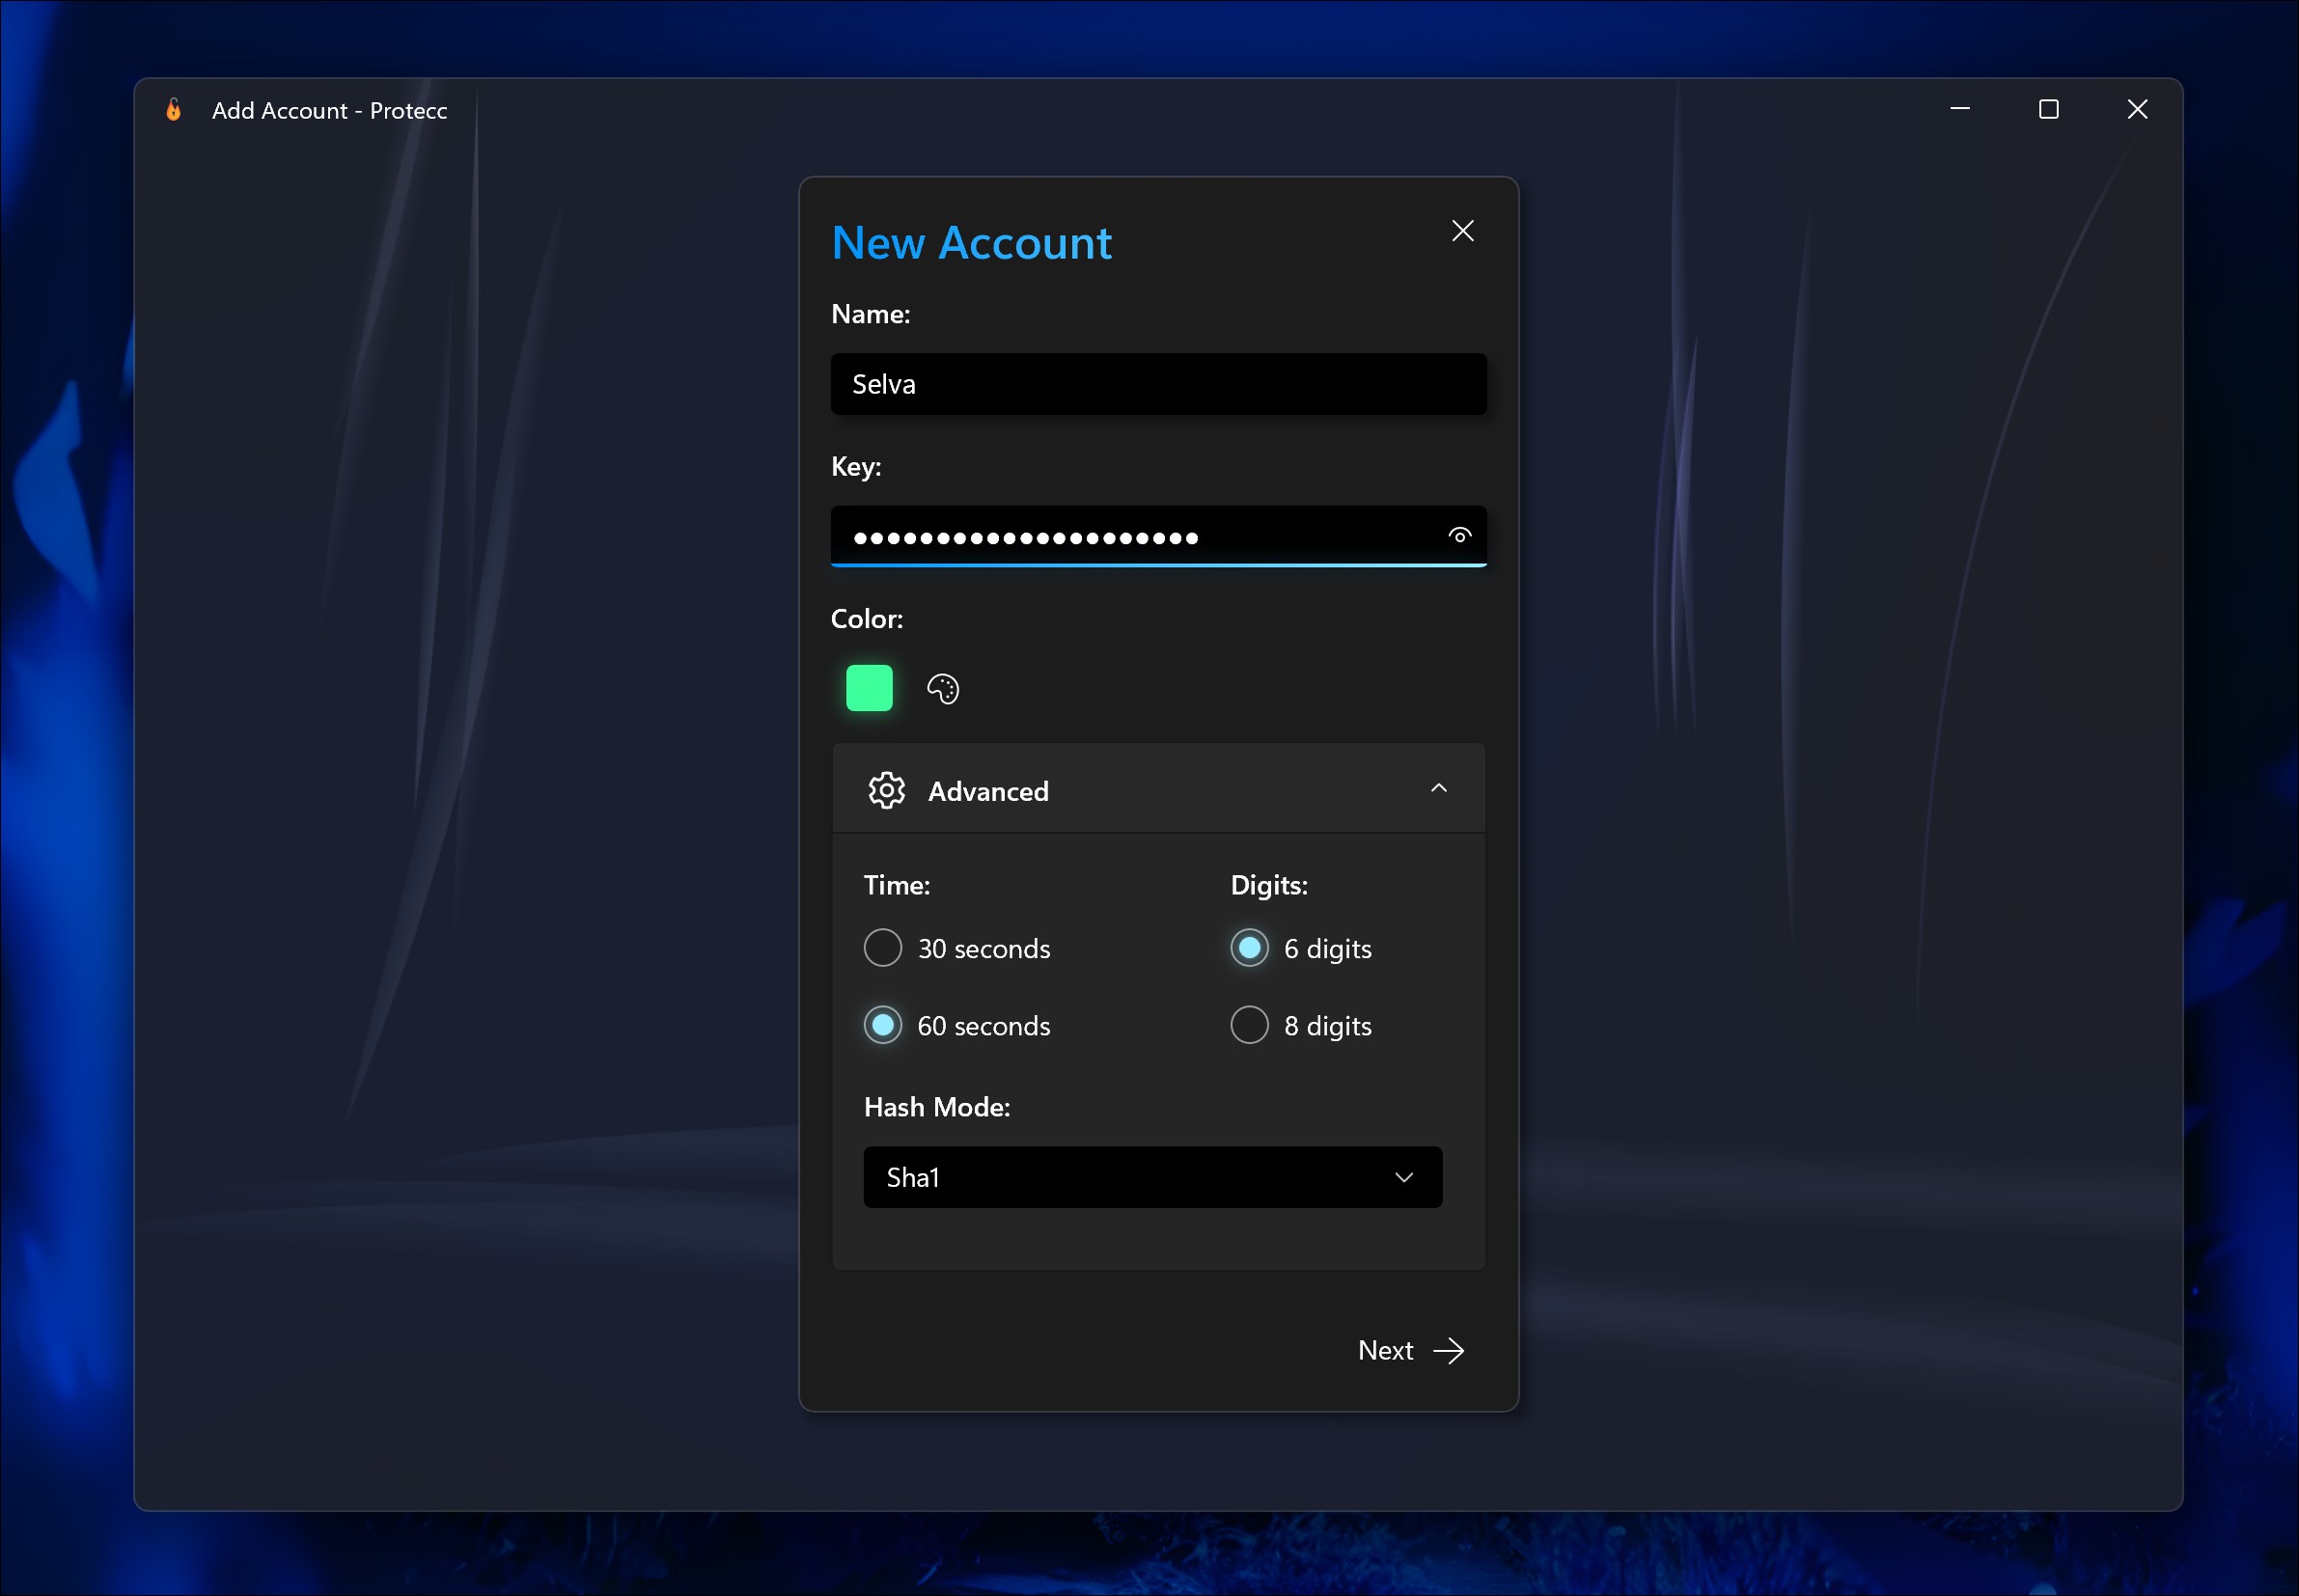Screen dimensions: 2299x1596
Task: Click the Advanced label text
Action: pyautogui.click(x=988, y=790)
